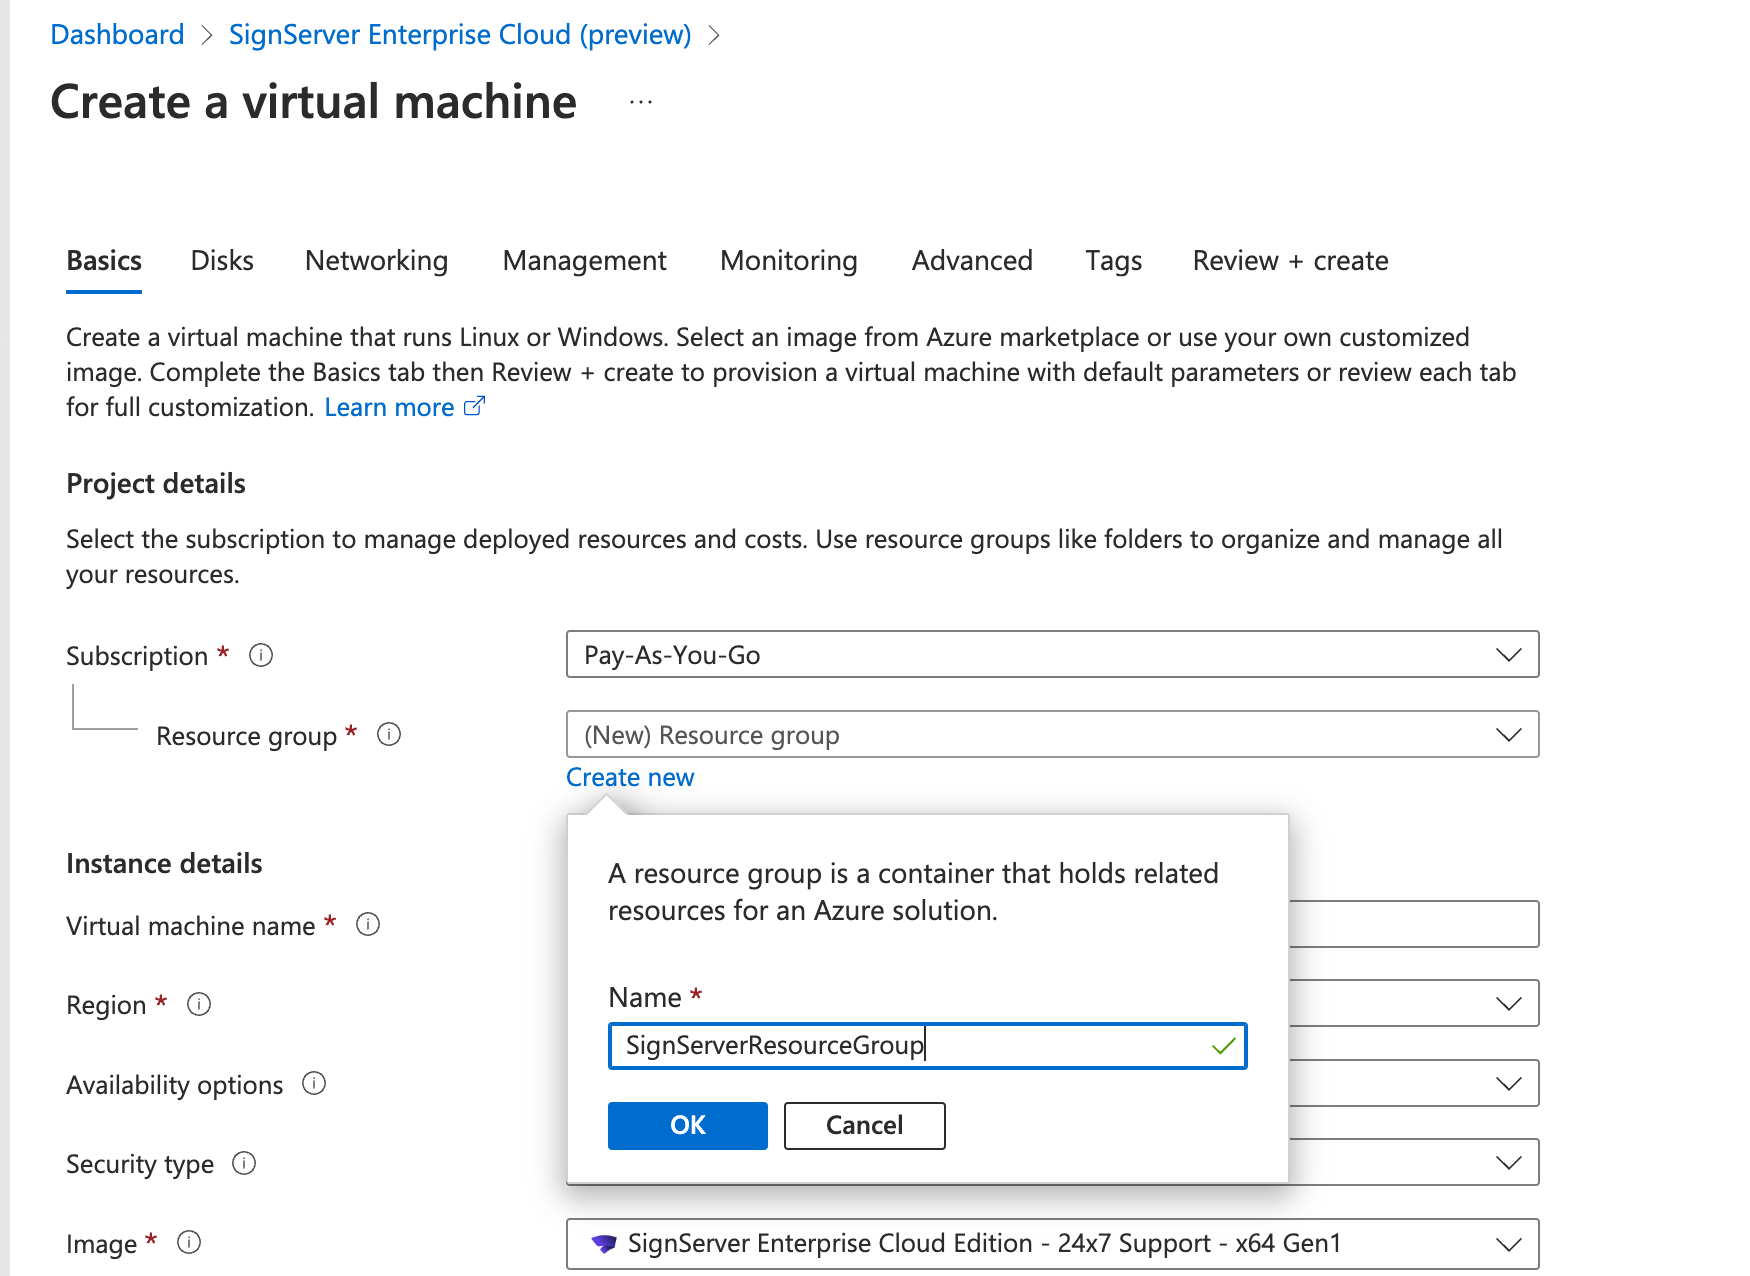Image resolution: width=1750 pixels, height=1276 pixels.
Task: Confirm the resource group name with OK
Action: tap(687, 1126)
